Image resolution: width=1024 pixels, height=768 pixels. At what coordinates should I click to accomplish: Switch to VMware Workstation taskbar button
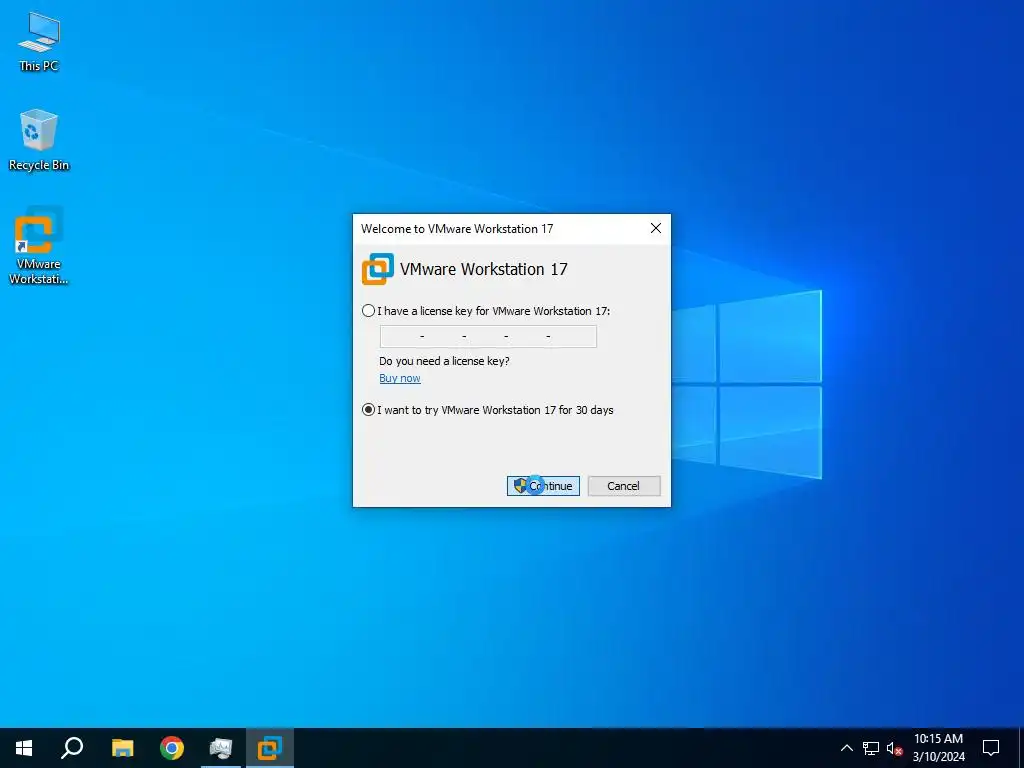[x=270, y=748]
